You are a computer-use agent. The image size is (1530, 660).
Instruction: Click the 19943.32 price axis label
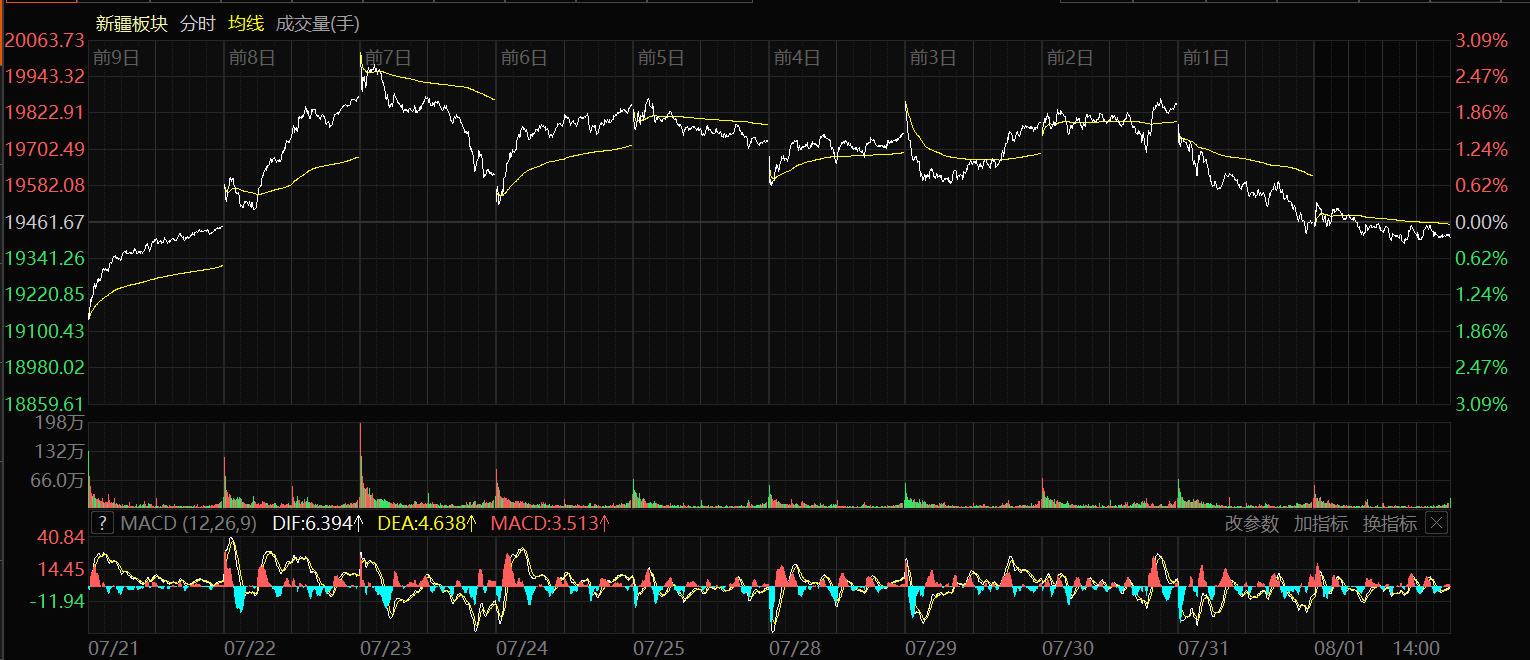pyautogui.click(x=44, y=76)
